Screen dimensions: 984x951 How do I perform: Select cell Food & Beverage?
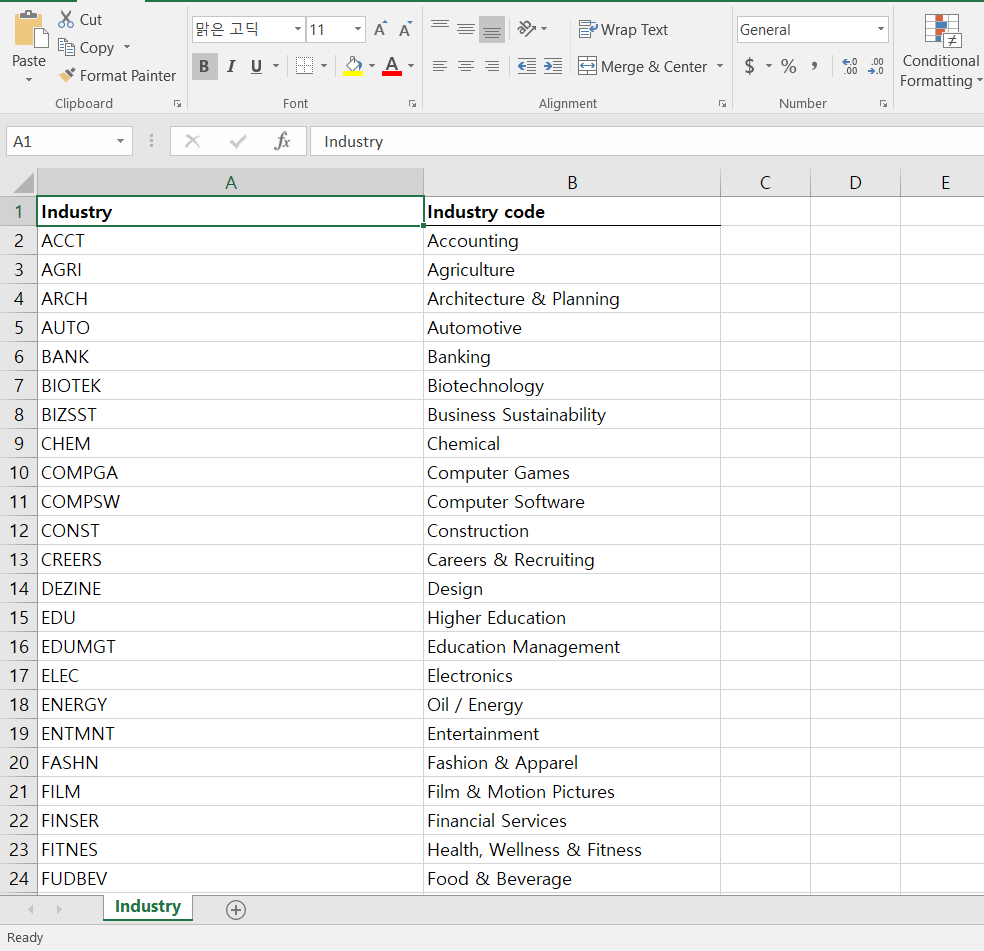coord(572,878)
